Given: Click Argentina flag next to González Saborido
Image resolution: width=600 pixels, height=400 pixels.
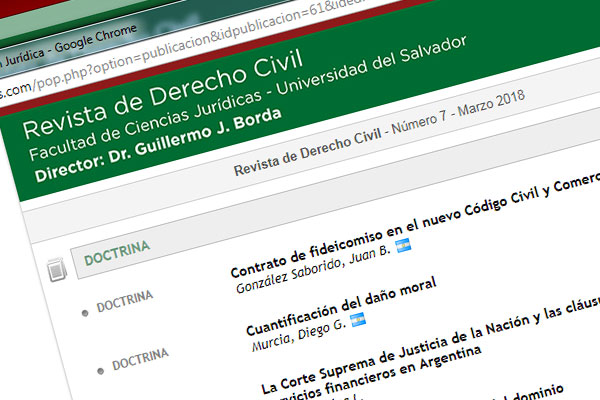Looking at the screenshot, I should [x=403, y=245].
